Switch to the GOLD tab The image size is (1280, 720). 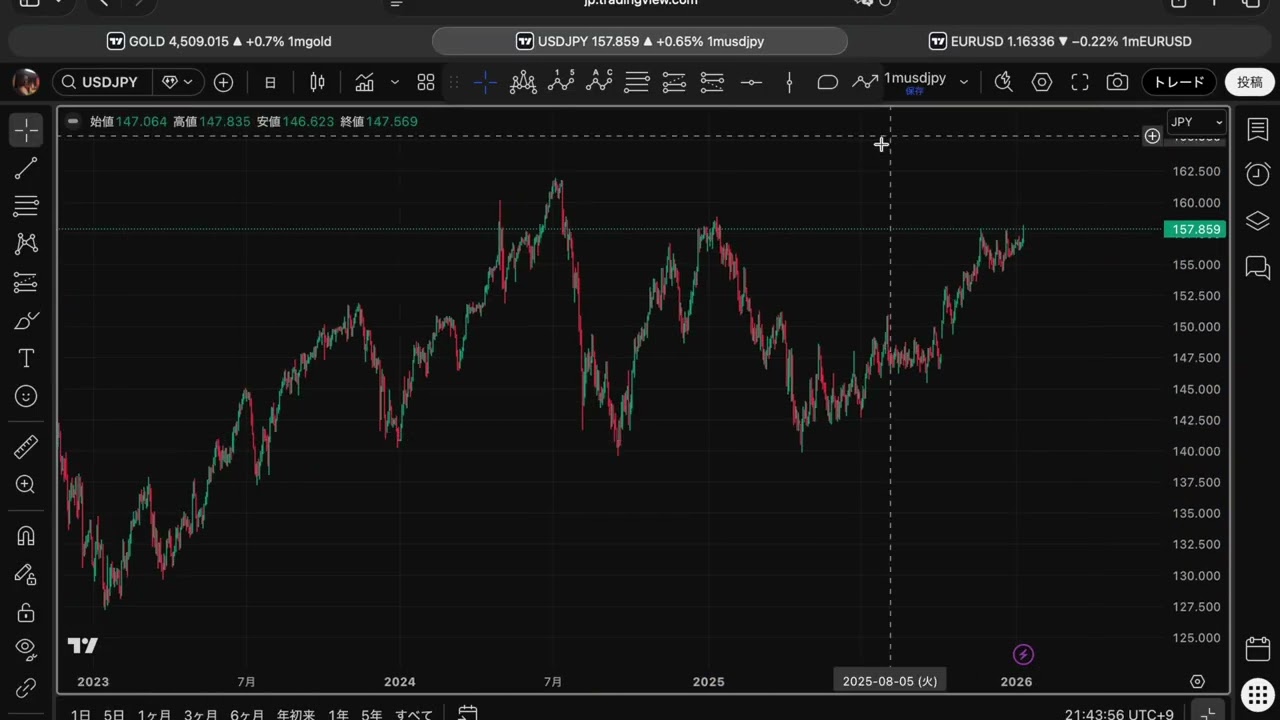click(x=219, y=41)
